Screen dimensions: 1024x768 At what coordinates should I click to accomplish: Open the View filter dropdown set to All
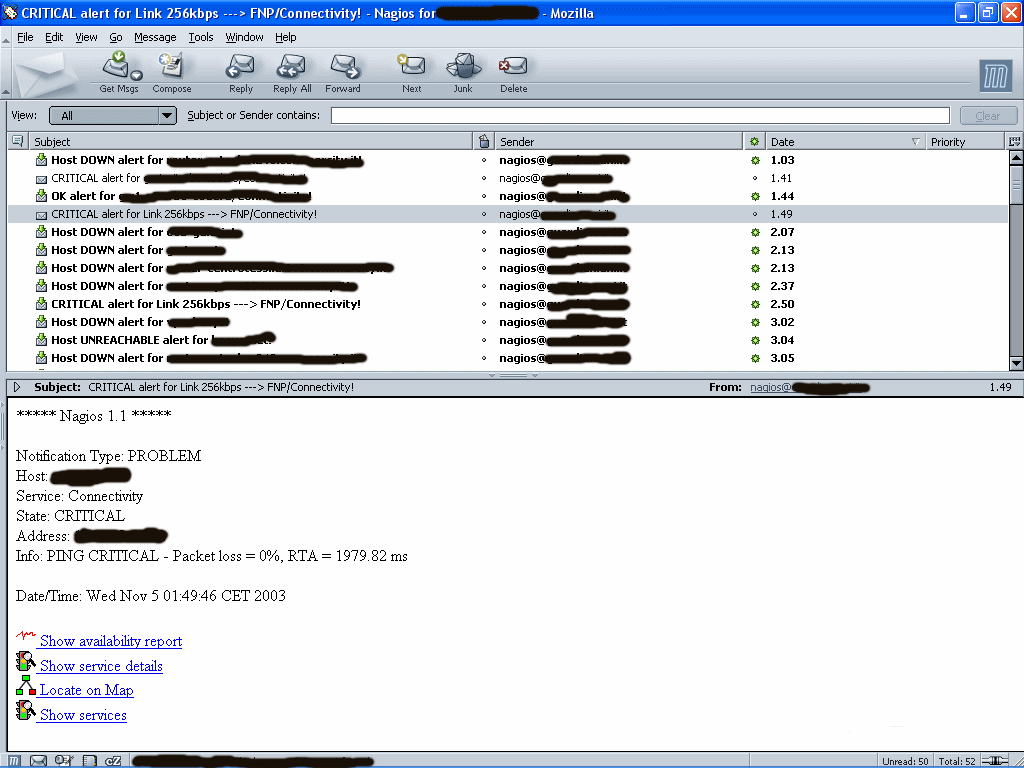[x=113, y=116]
